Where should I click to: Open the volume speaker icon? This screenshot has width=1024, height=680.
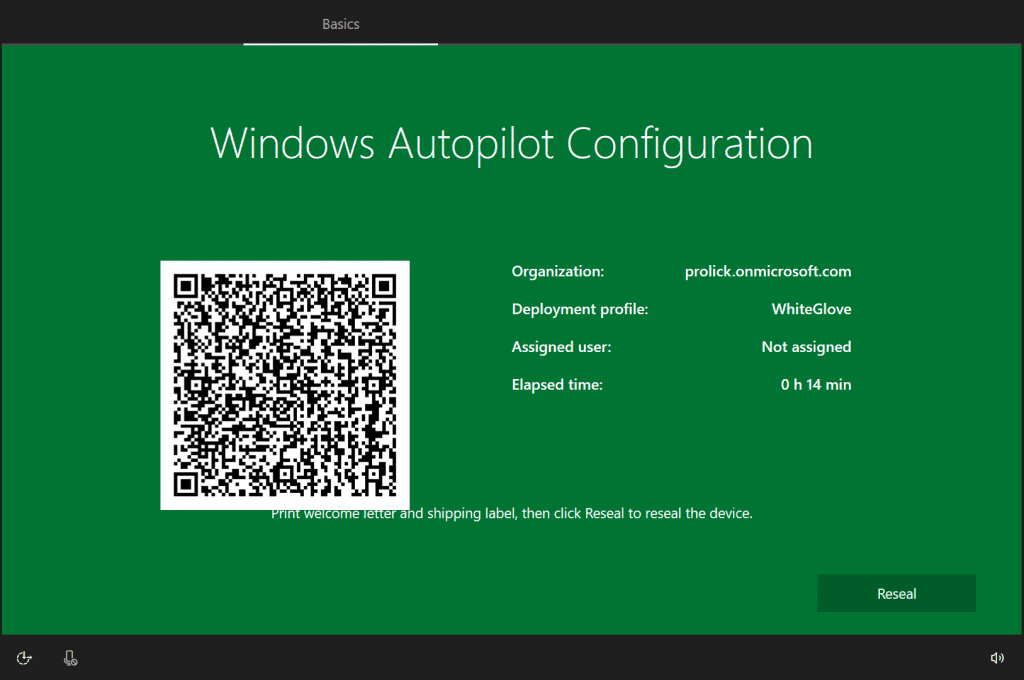[x=997, y=658]
